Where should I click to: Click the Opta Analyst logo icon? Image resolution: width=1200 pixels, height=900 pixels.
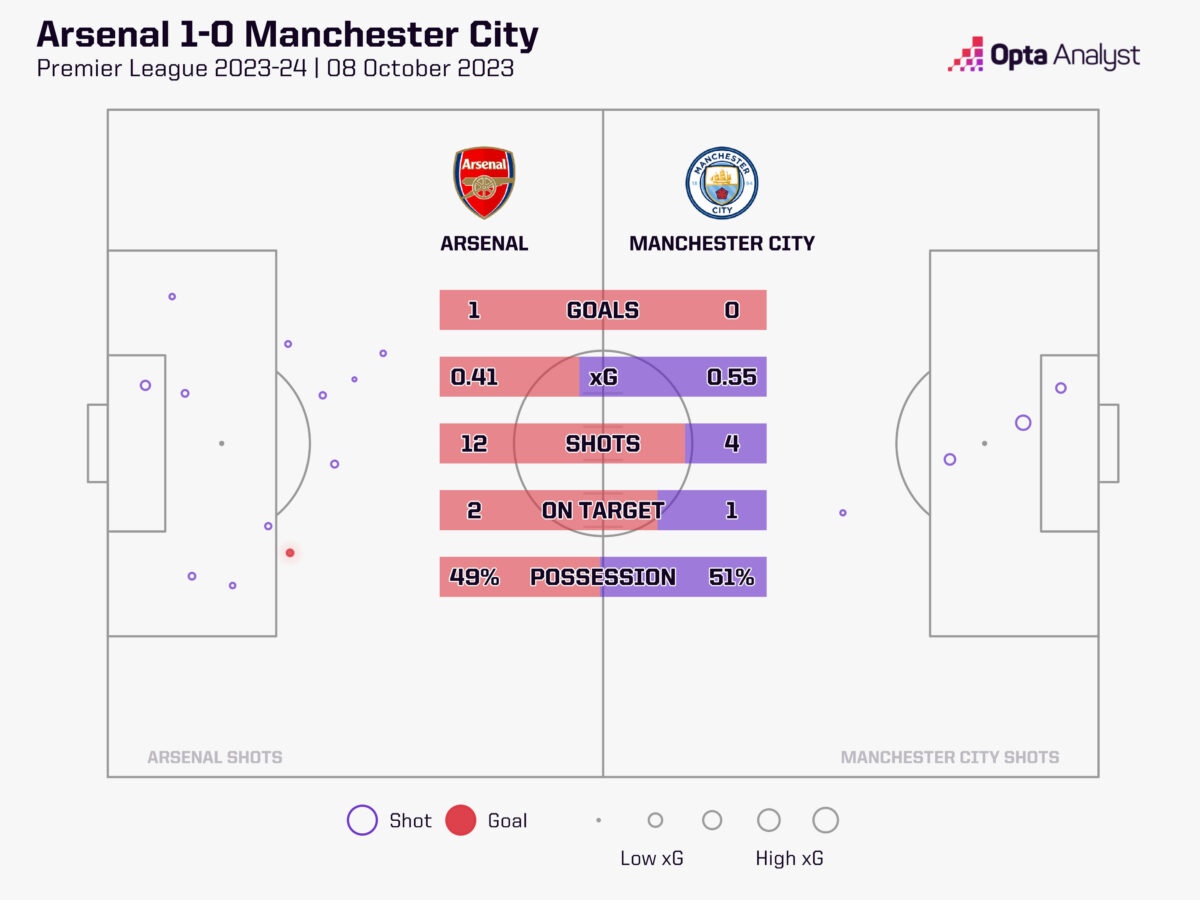tap(965, 54)
